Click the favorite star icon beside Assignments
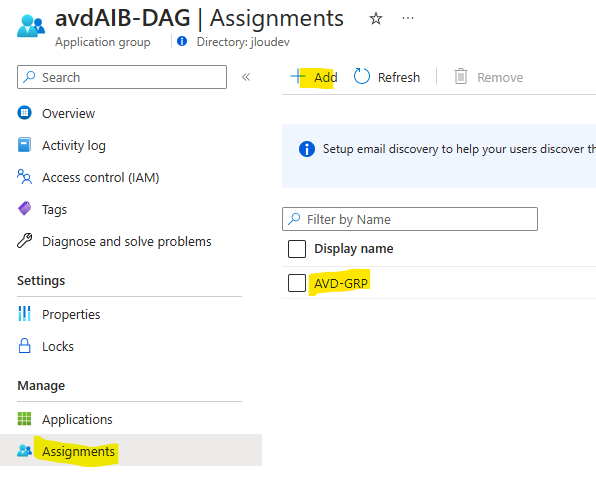 pos(376,18)
